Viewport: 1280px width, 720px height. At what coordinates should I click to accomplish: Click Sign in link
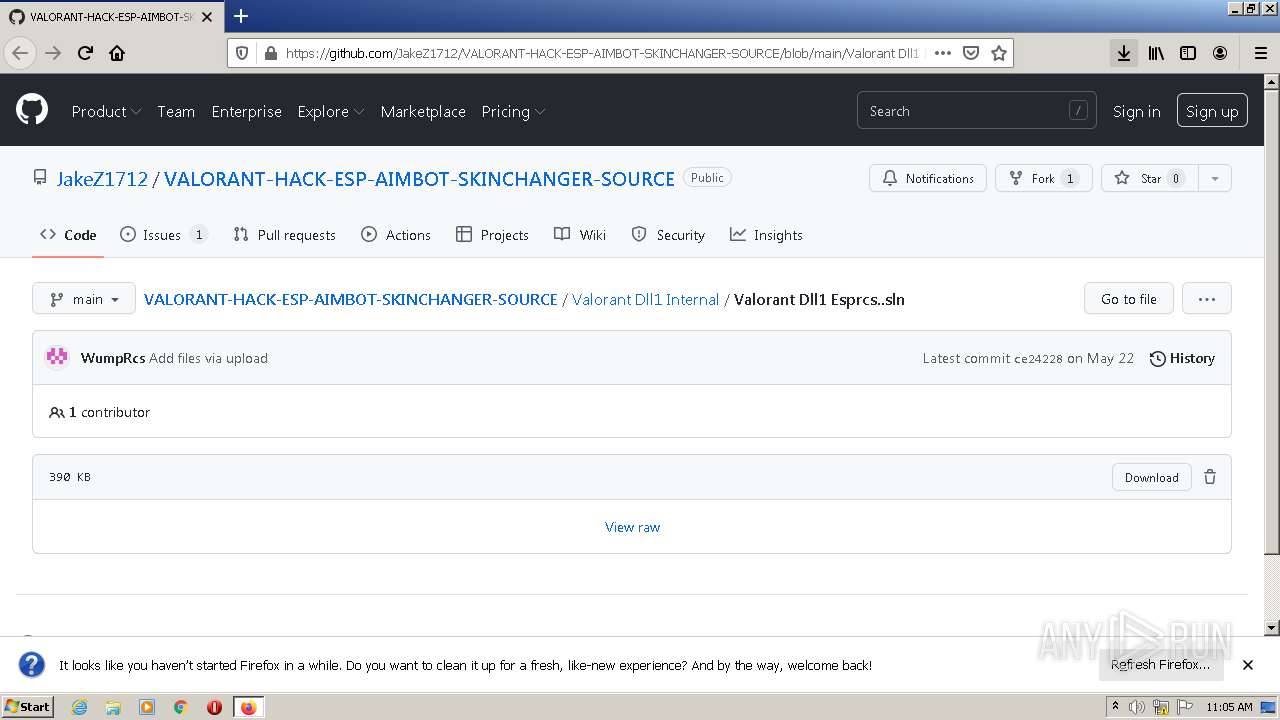pyautogui.click(x=1137, y=111)
